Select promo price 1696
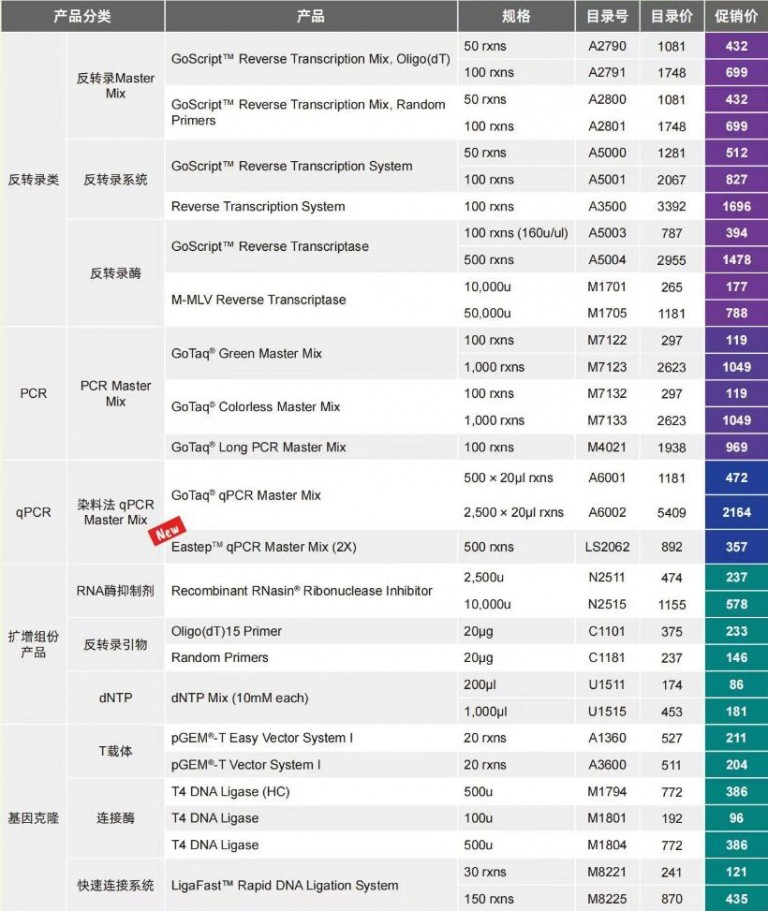This screenshot has width=768, height=911. tap(737, 206)
